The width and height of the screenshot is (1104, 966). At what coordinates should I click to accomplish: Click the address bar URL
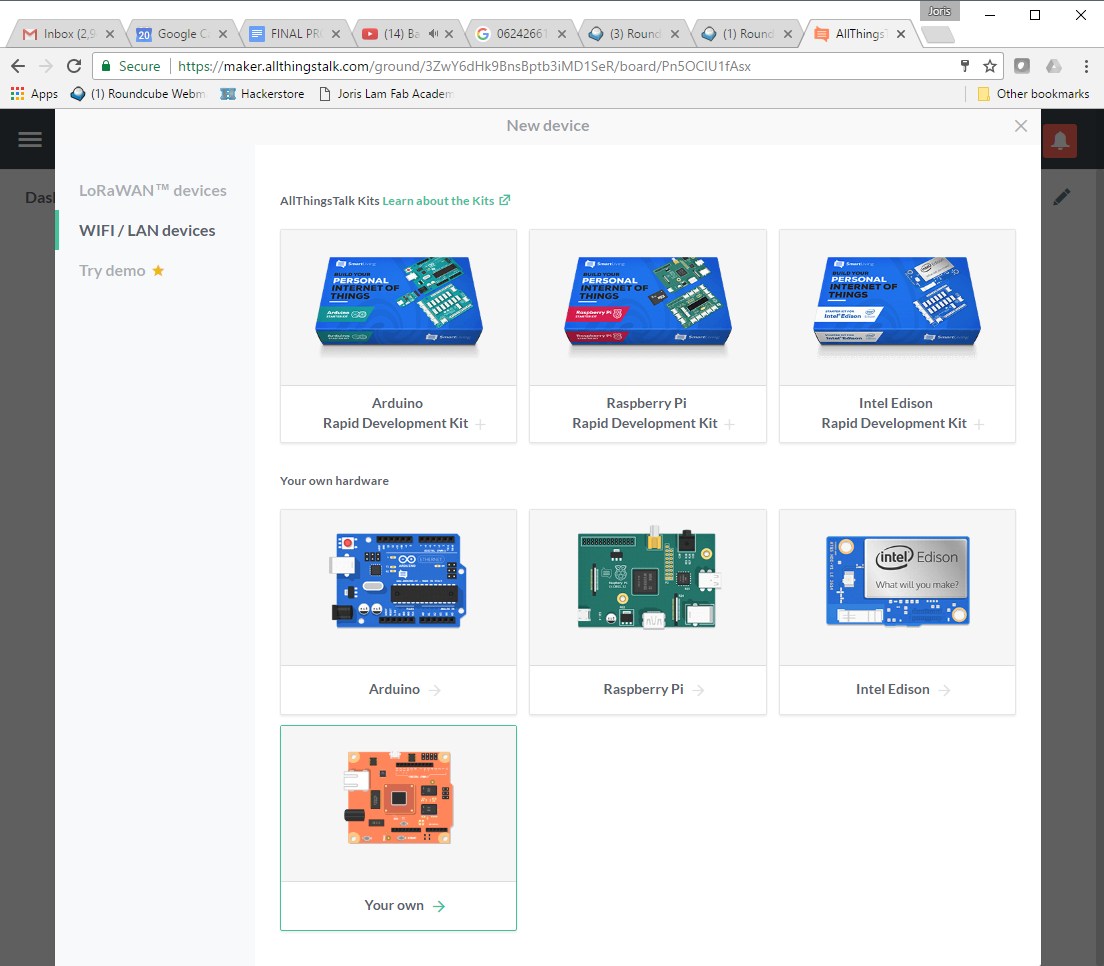[465, 66]
